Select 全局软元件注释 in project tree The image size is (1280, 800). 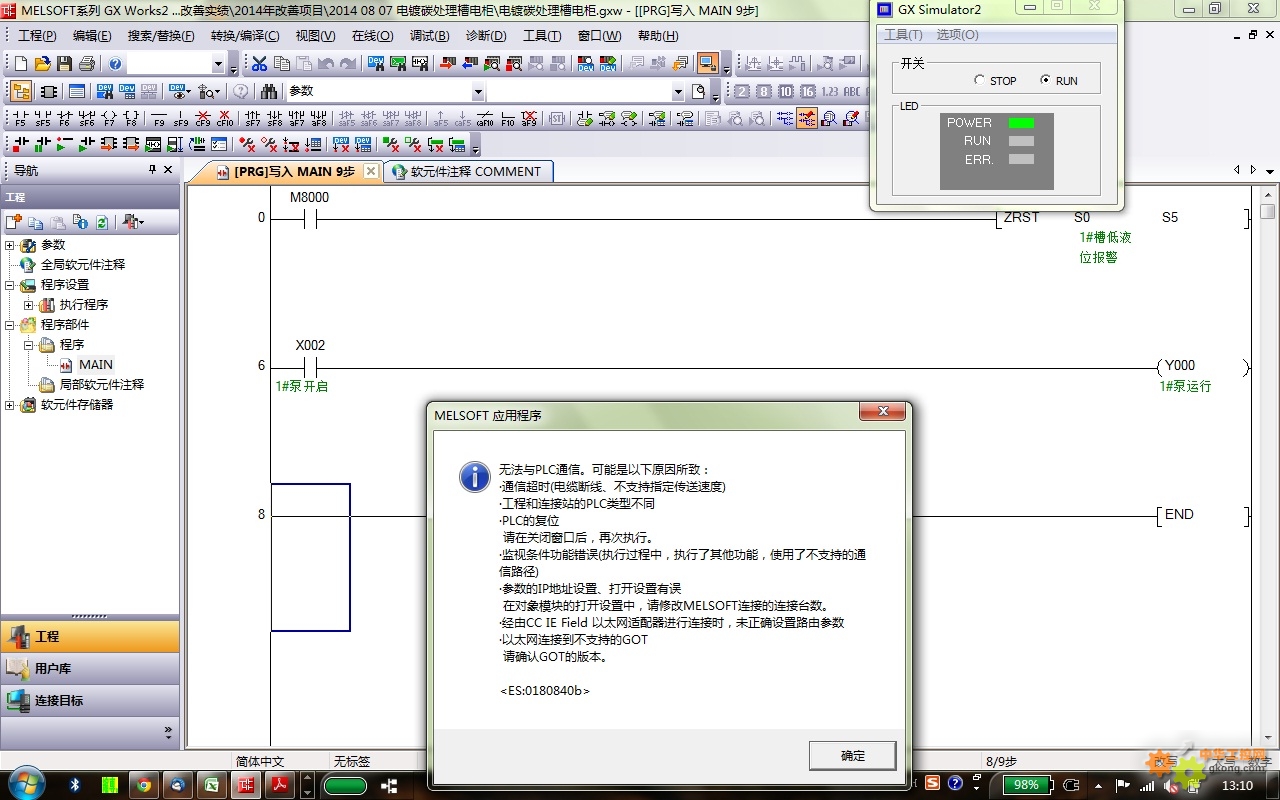(x=83, y=265)
